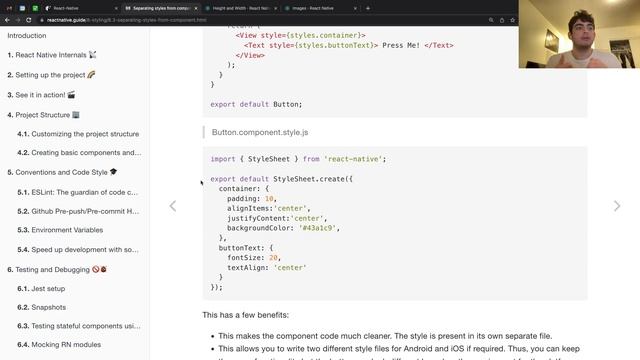Open '5. Conventions and Code Style' chapter
This screenshot has width=640, height=360.
[62, 172]
